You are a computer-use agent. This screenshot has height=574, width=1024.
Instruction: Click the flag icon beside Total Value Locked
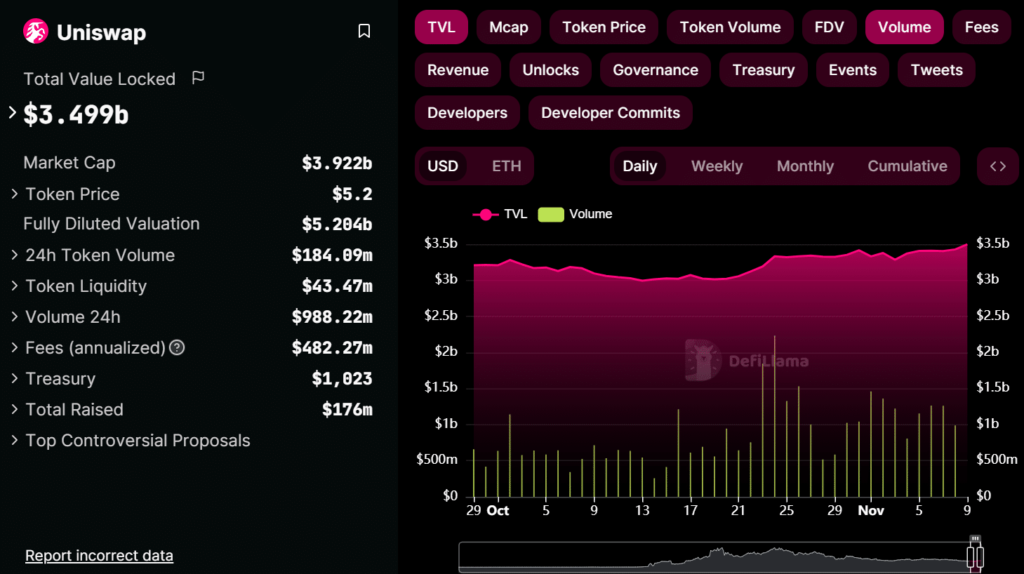(198, 78)
